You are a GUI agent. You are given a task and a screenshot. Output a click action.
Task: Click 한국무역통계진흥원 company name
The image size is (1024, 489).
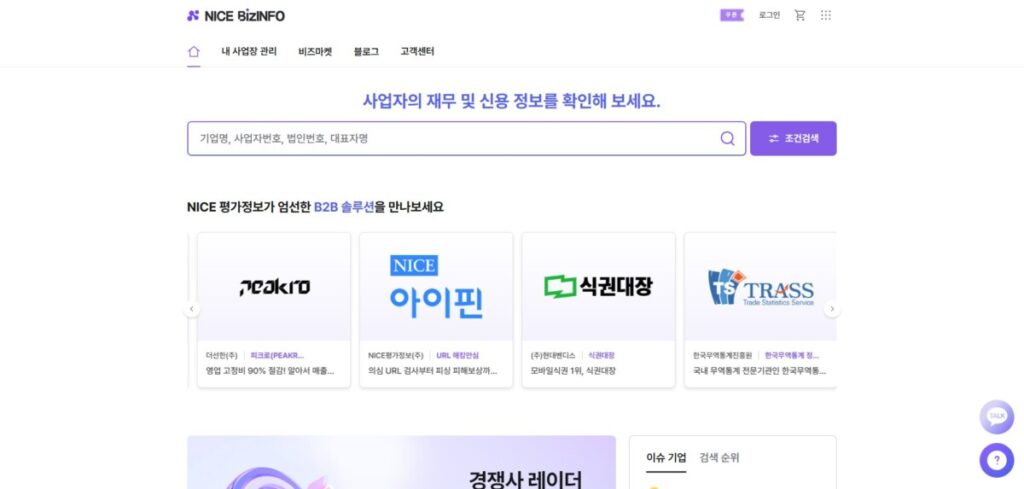click(x=722, y=356)
